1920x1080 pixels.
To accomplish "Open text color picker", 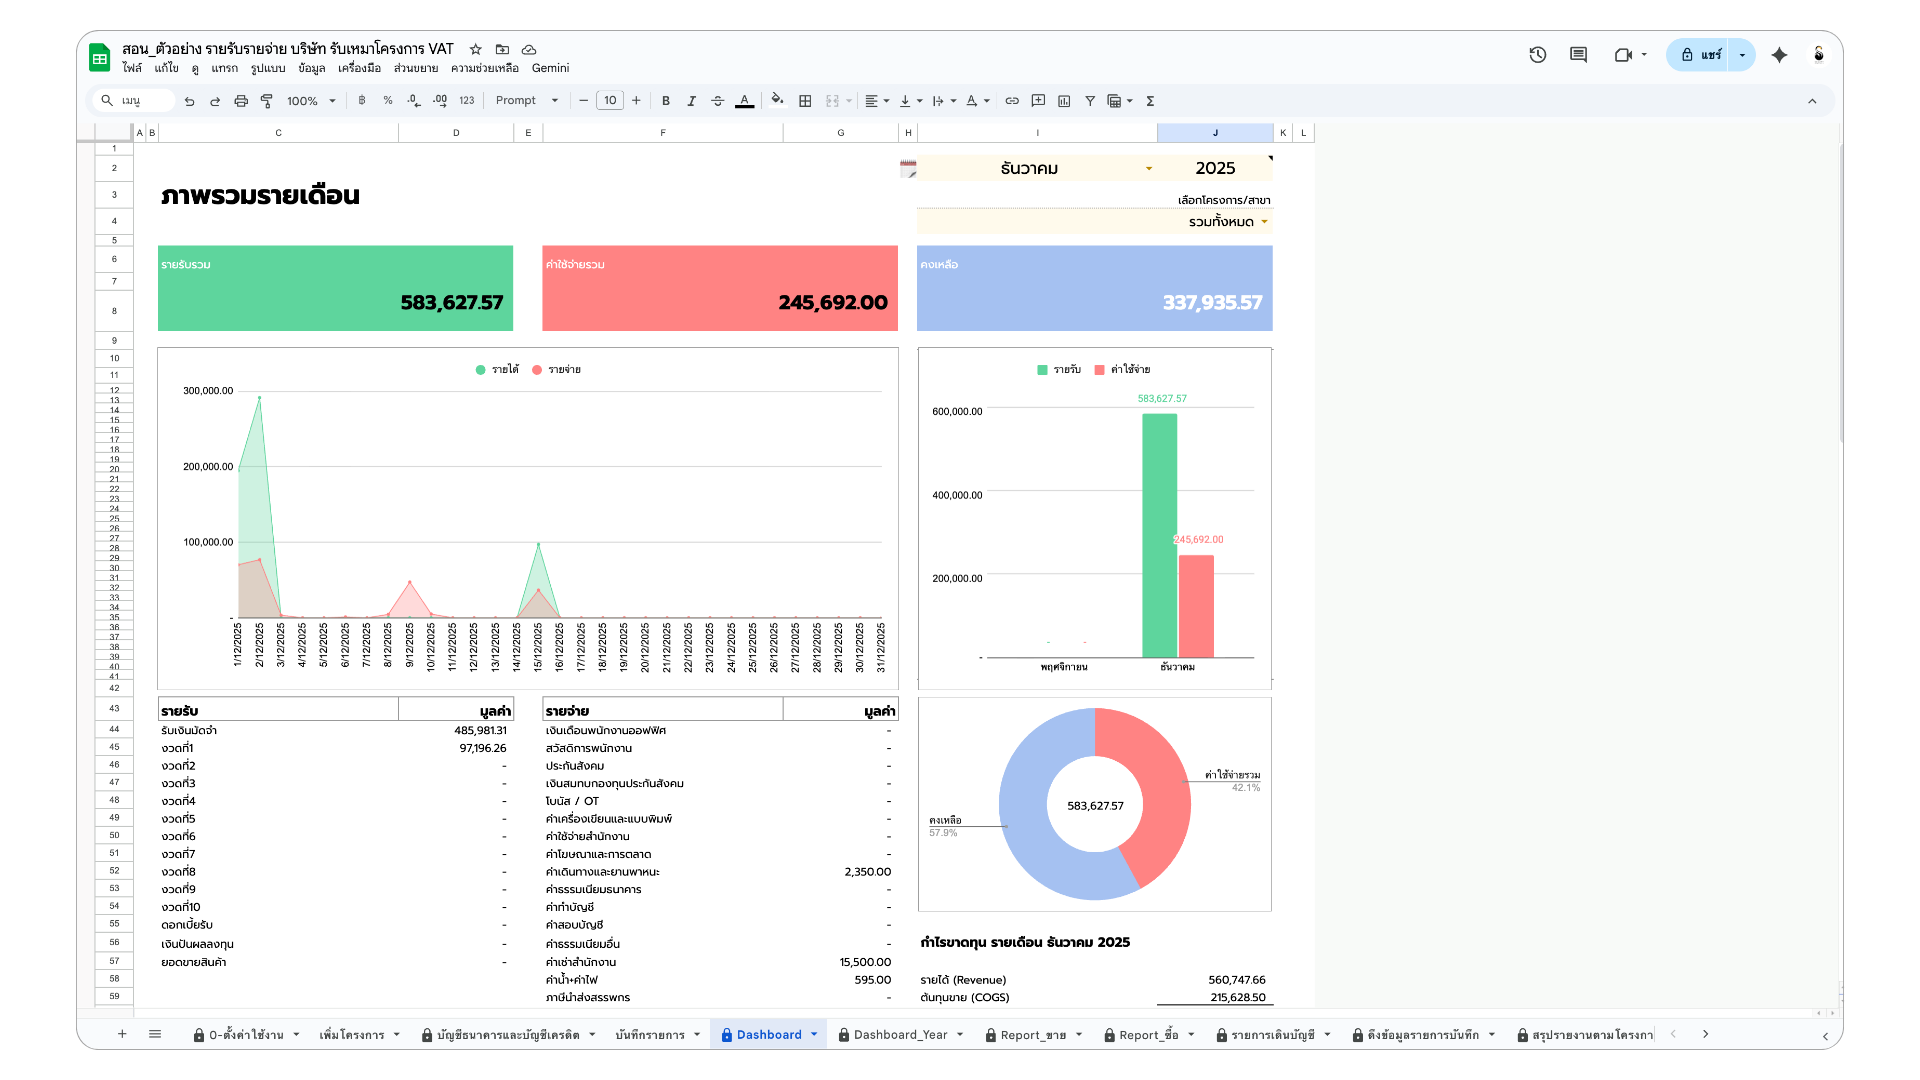I will (744, 101).
